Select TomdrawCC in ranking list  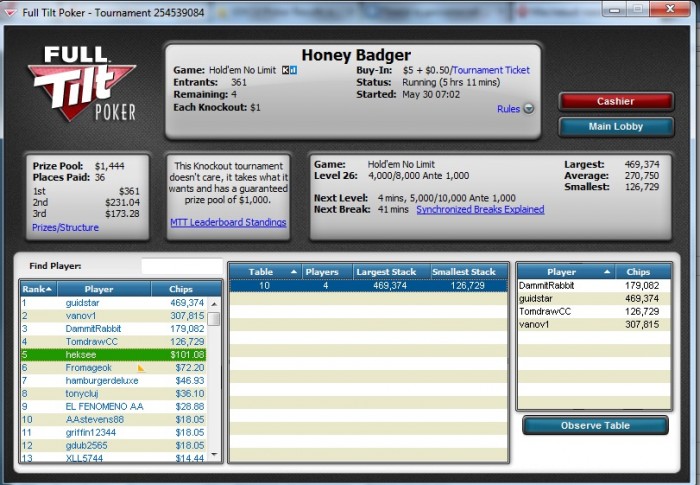tap(114, 342)
